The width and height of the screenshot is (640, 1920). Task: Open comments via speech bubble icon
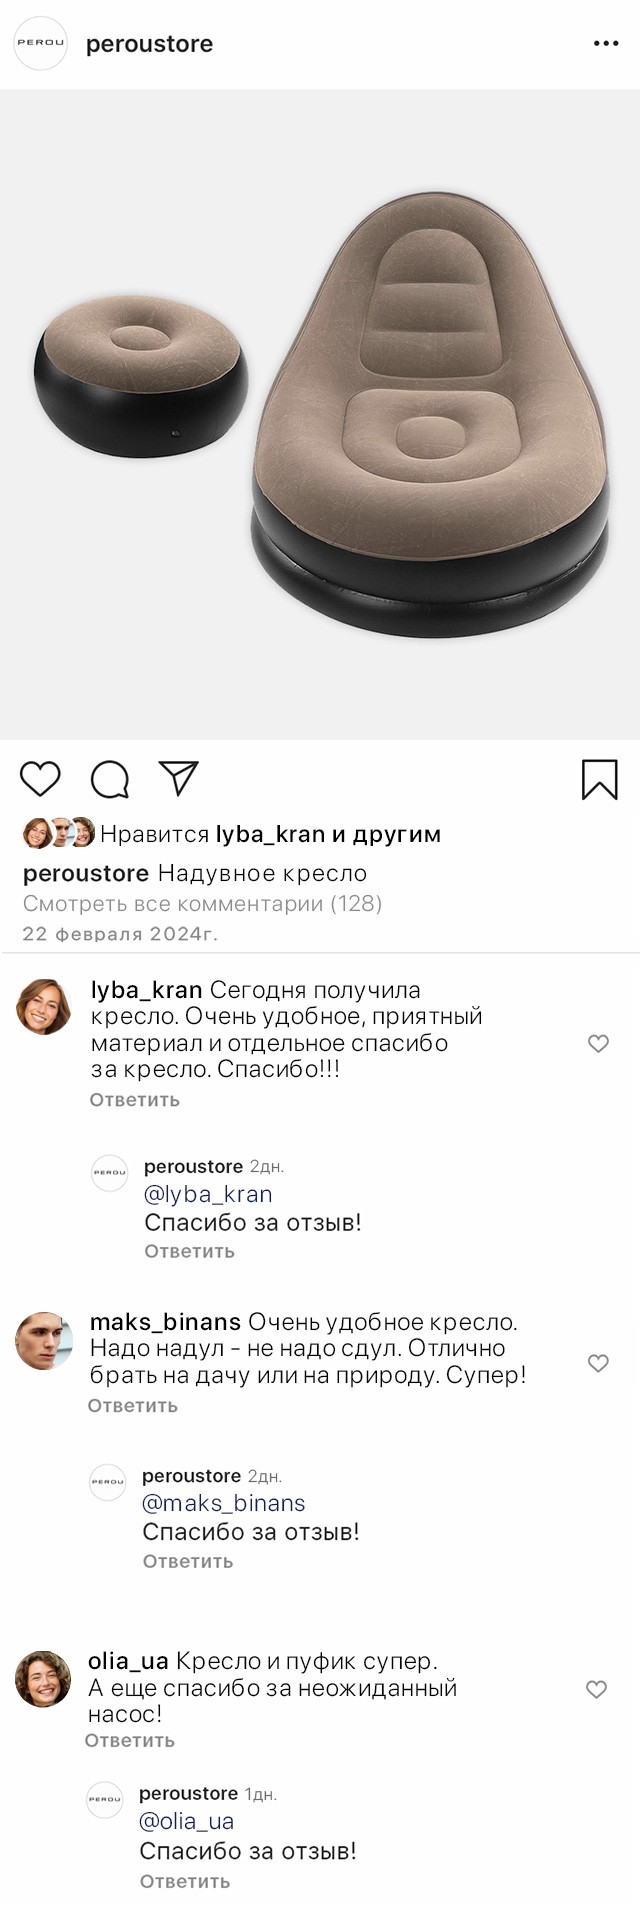[x=110, y=780]
